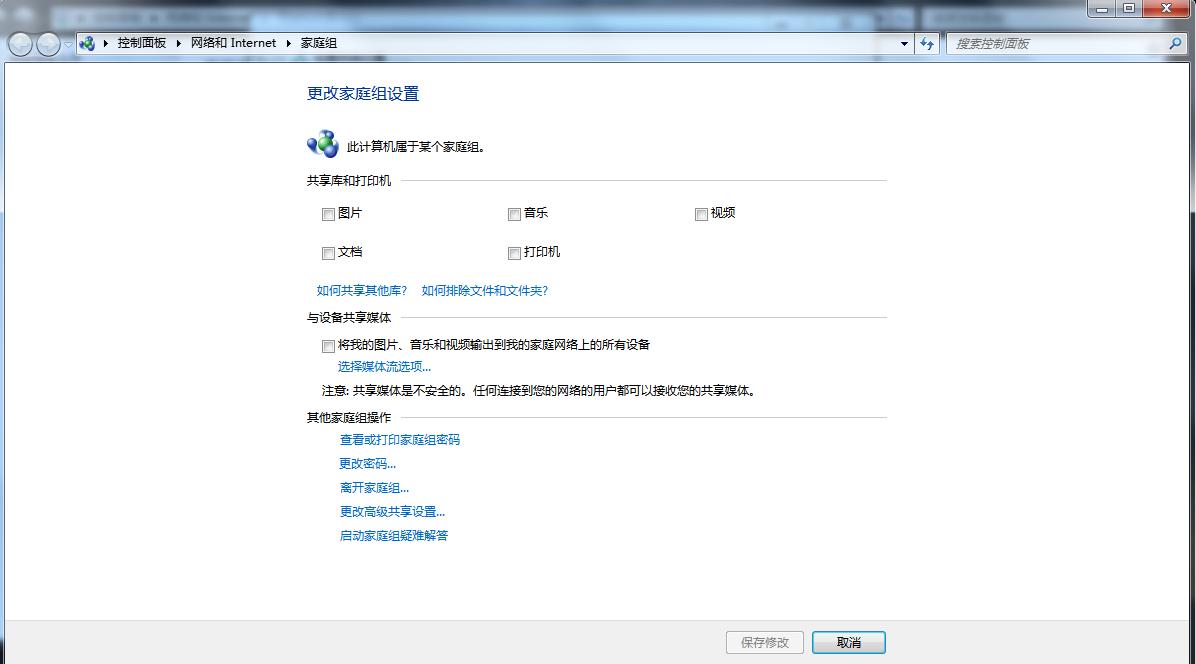Open 网络和Internet from the breadcrumb

click(x=232, y=43)
